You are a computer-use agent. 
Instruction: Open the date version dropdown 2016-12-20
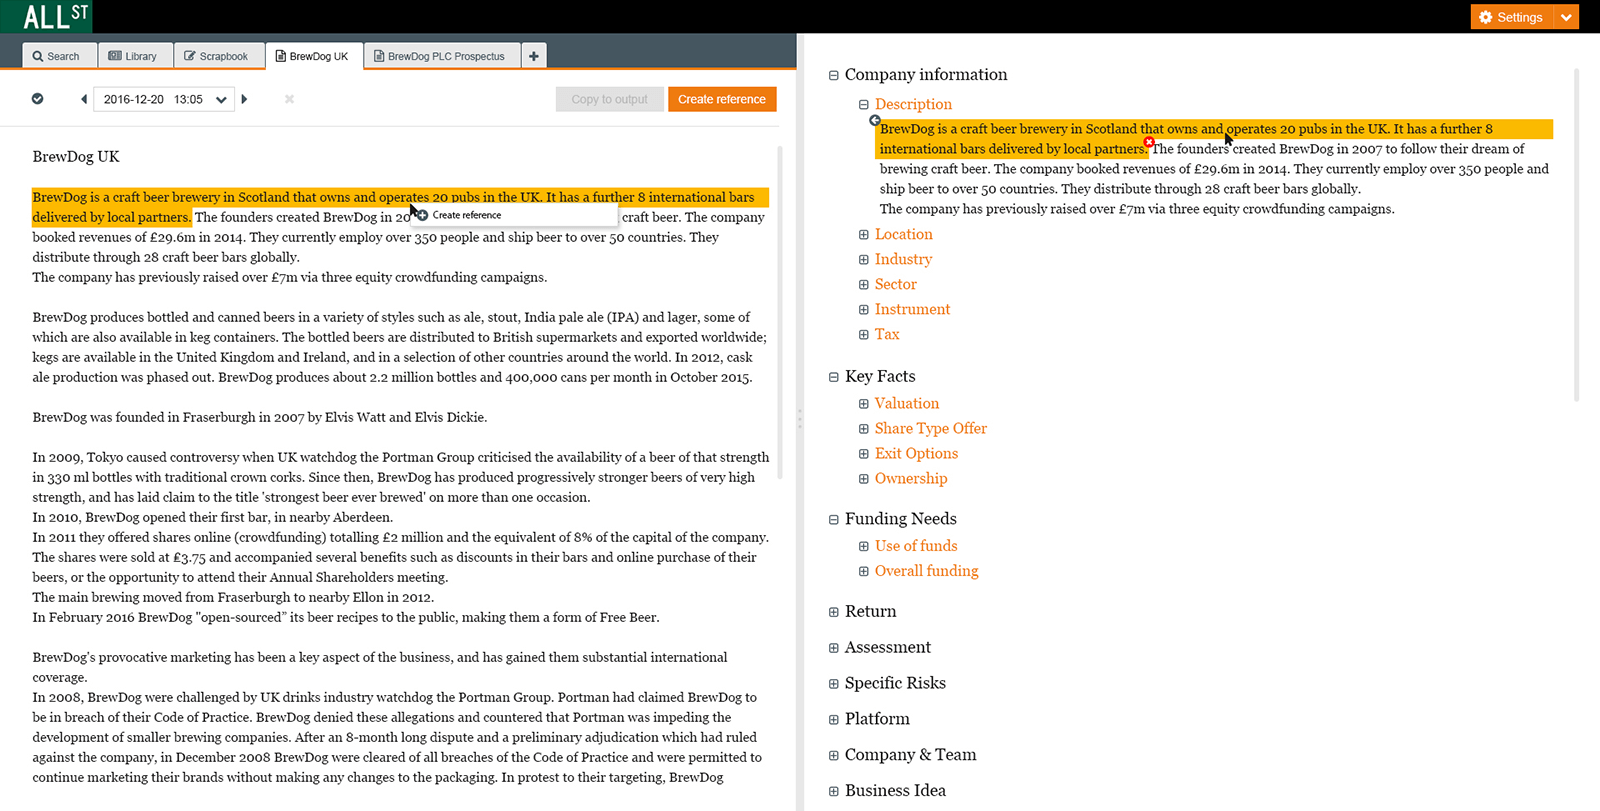164,99
